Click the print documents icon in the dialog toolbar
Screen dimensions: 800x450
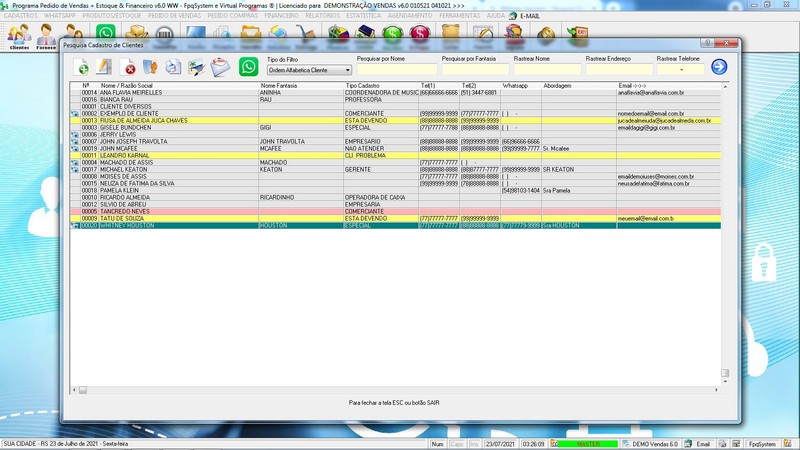pyautogui.click(x=173, y=67)
